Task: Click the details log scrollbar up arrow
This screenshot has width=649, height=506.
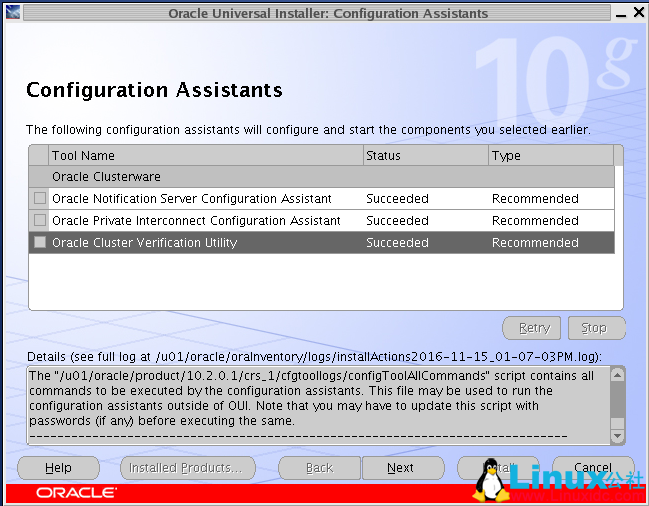Action: (617, 375)
